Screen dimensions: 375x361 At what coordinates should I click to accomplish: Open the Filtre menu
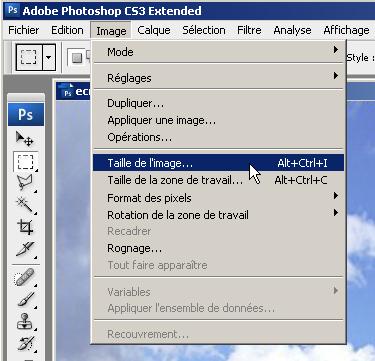tap(249, 30)
